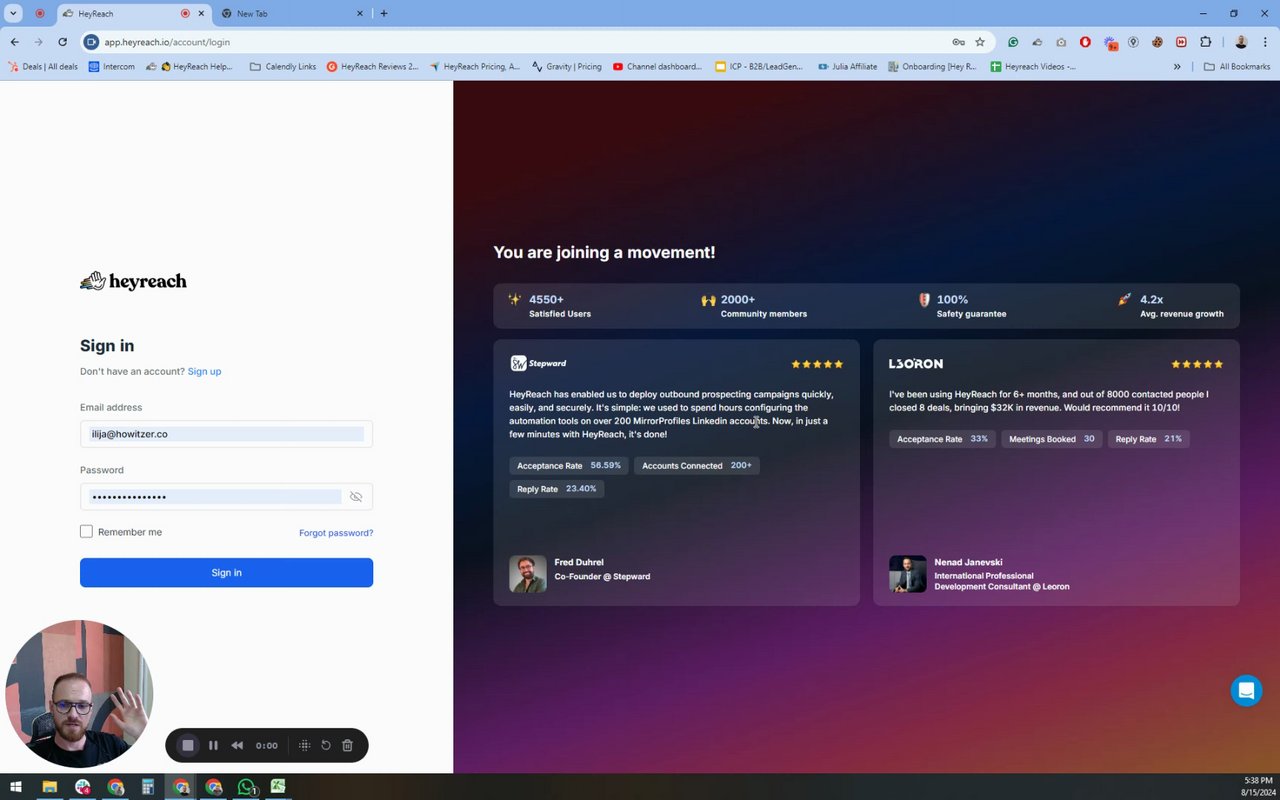
Task: Open the Forgot password link
Action: coord(336,533)
